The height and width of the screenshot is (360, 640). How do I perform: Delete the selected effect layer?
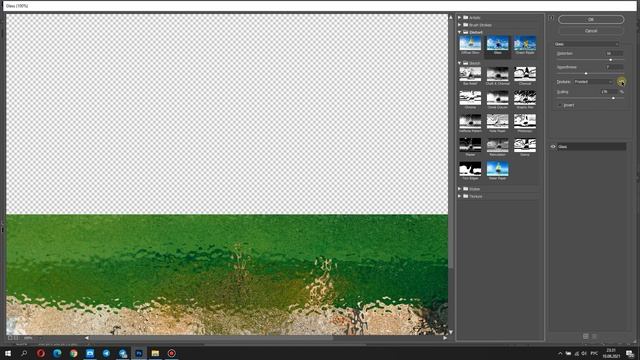[594, 336]
